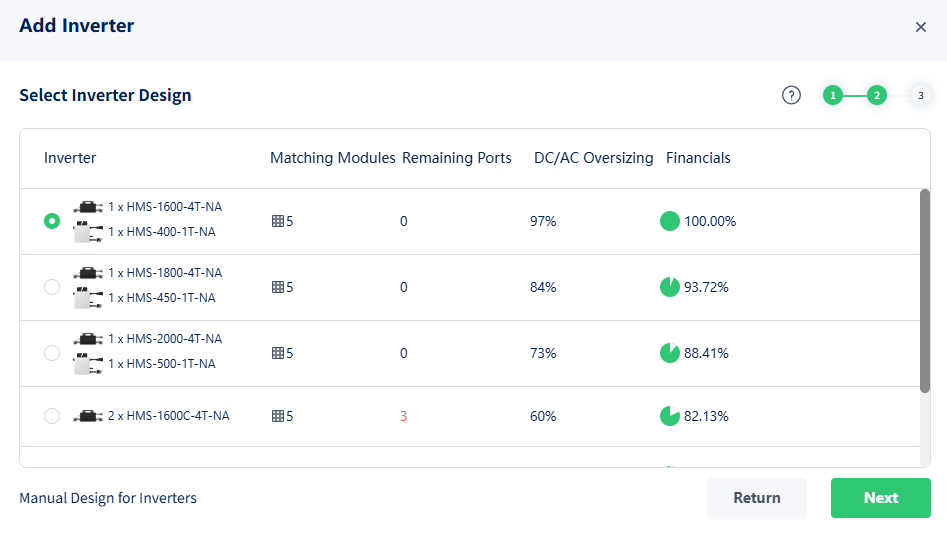Click HMS-400-1T-NA inverter device icon
The height and width of the screenshot is (536, 947).
pos(88,232)
